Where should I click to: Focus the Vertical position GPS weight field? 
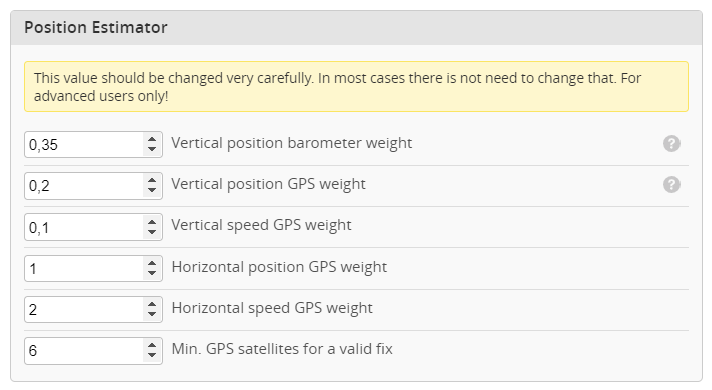coord(84,185)
